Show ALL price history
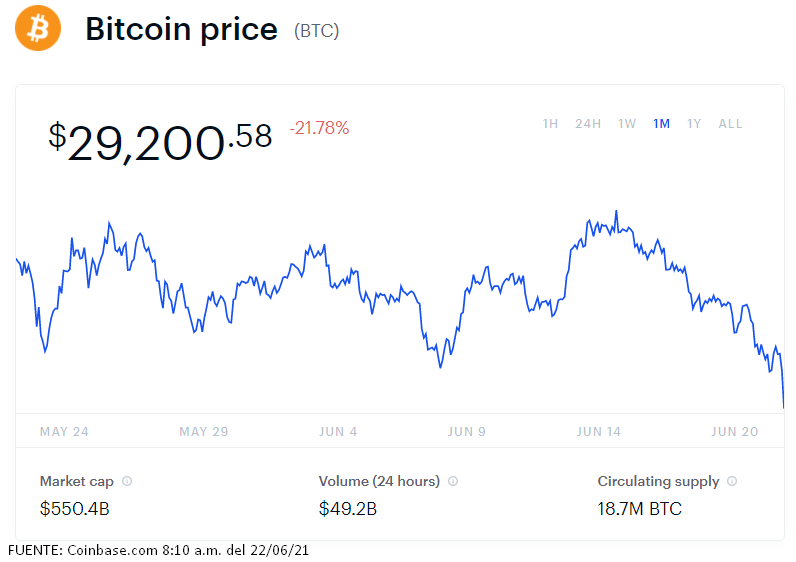Screen dimensions: 796x562 730,124
